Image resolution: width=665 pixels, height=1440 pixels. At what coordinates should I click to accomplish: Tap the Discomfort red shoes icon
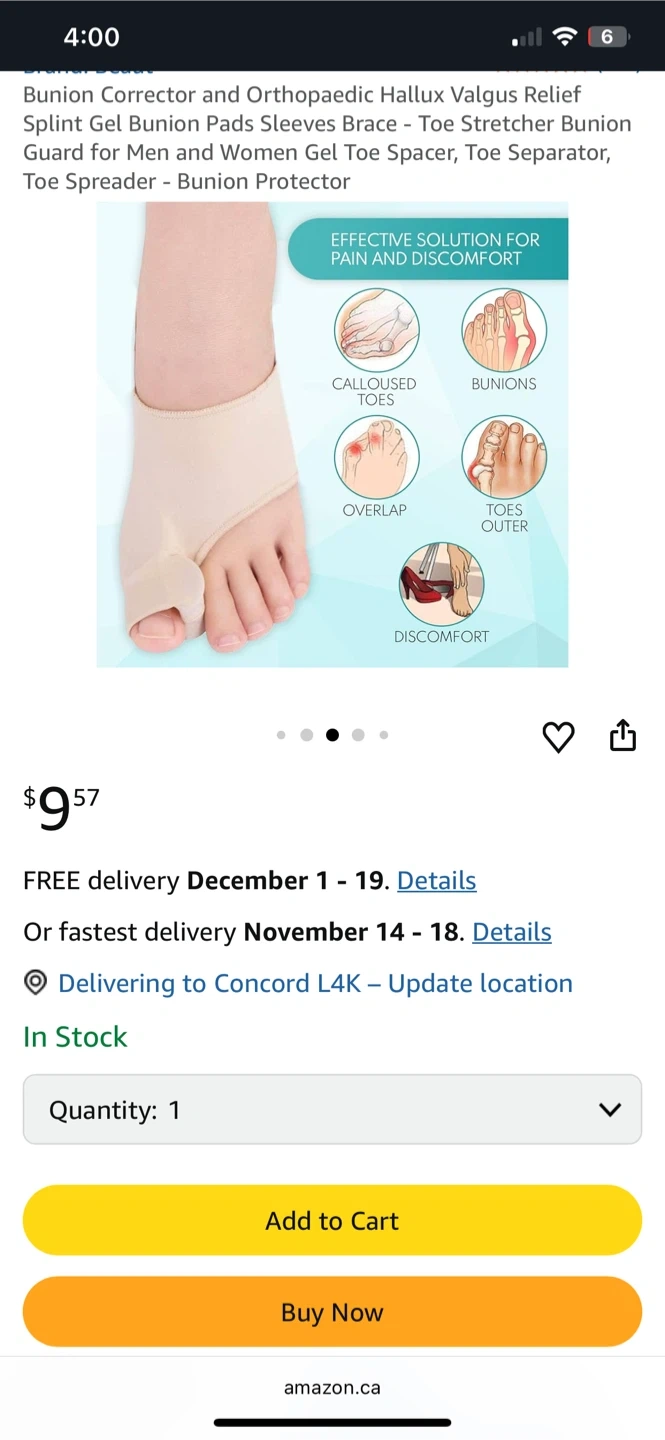coord(441,584)
